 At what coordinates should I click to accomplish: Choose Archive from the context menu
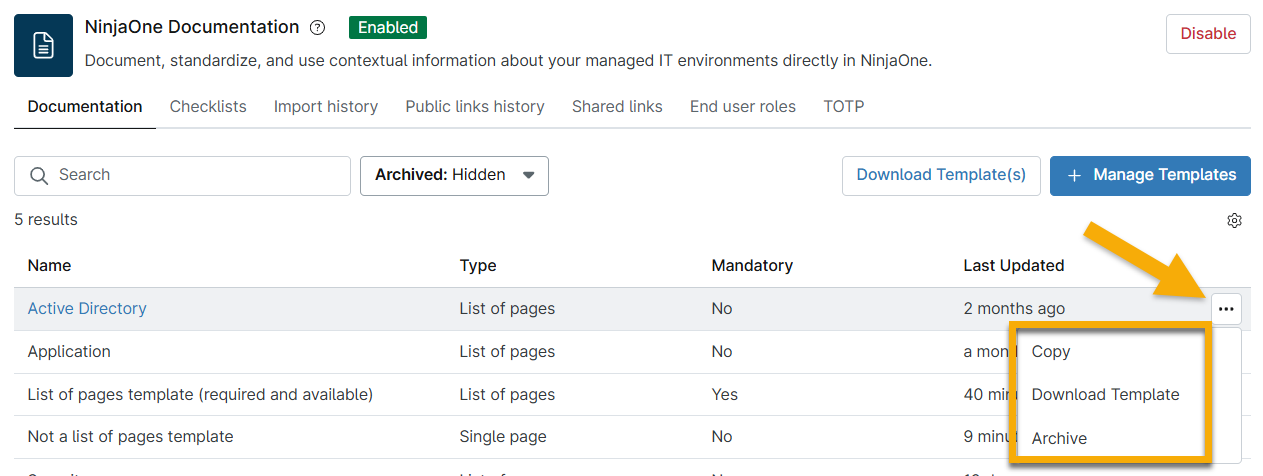(1059, 438)
